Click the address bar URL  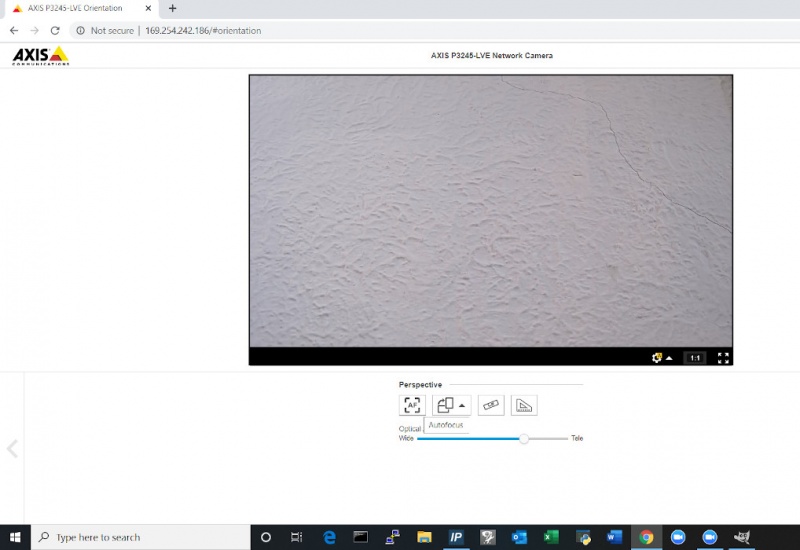(x=203, y=31)
